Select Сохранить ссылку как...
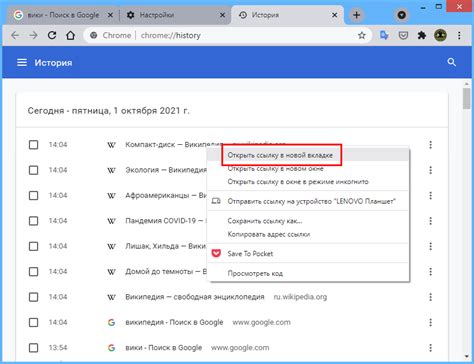Image resolution: width=474 pixels, height=364 pixels. click(308, 221)
